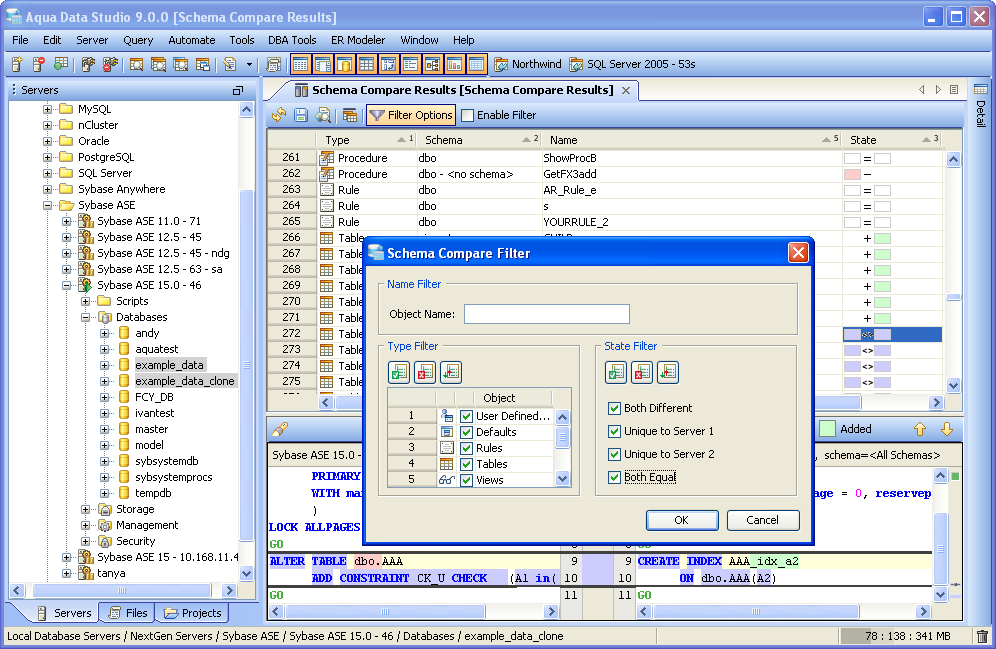996x649 pixels.
Task: Click the green Added legend swatch
Action: coord(828,429)
